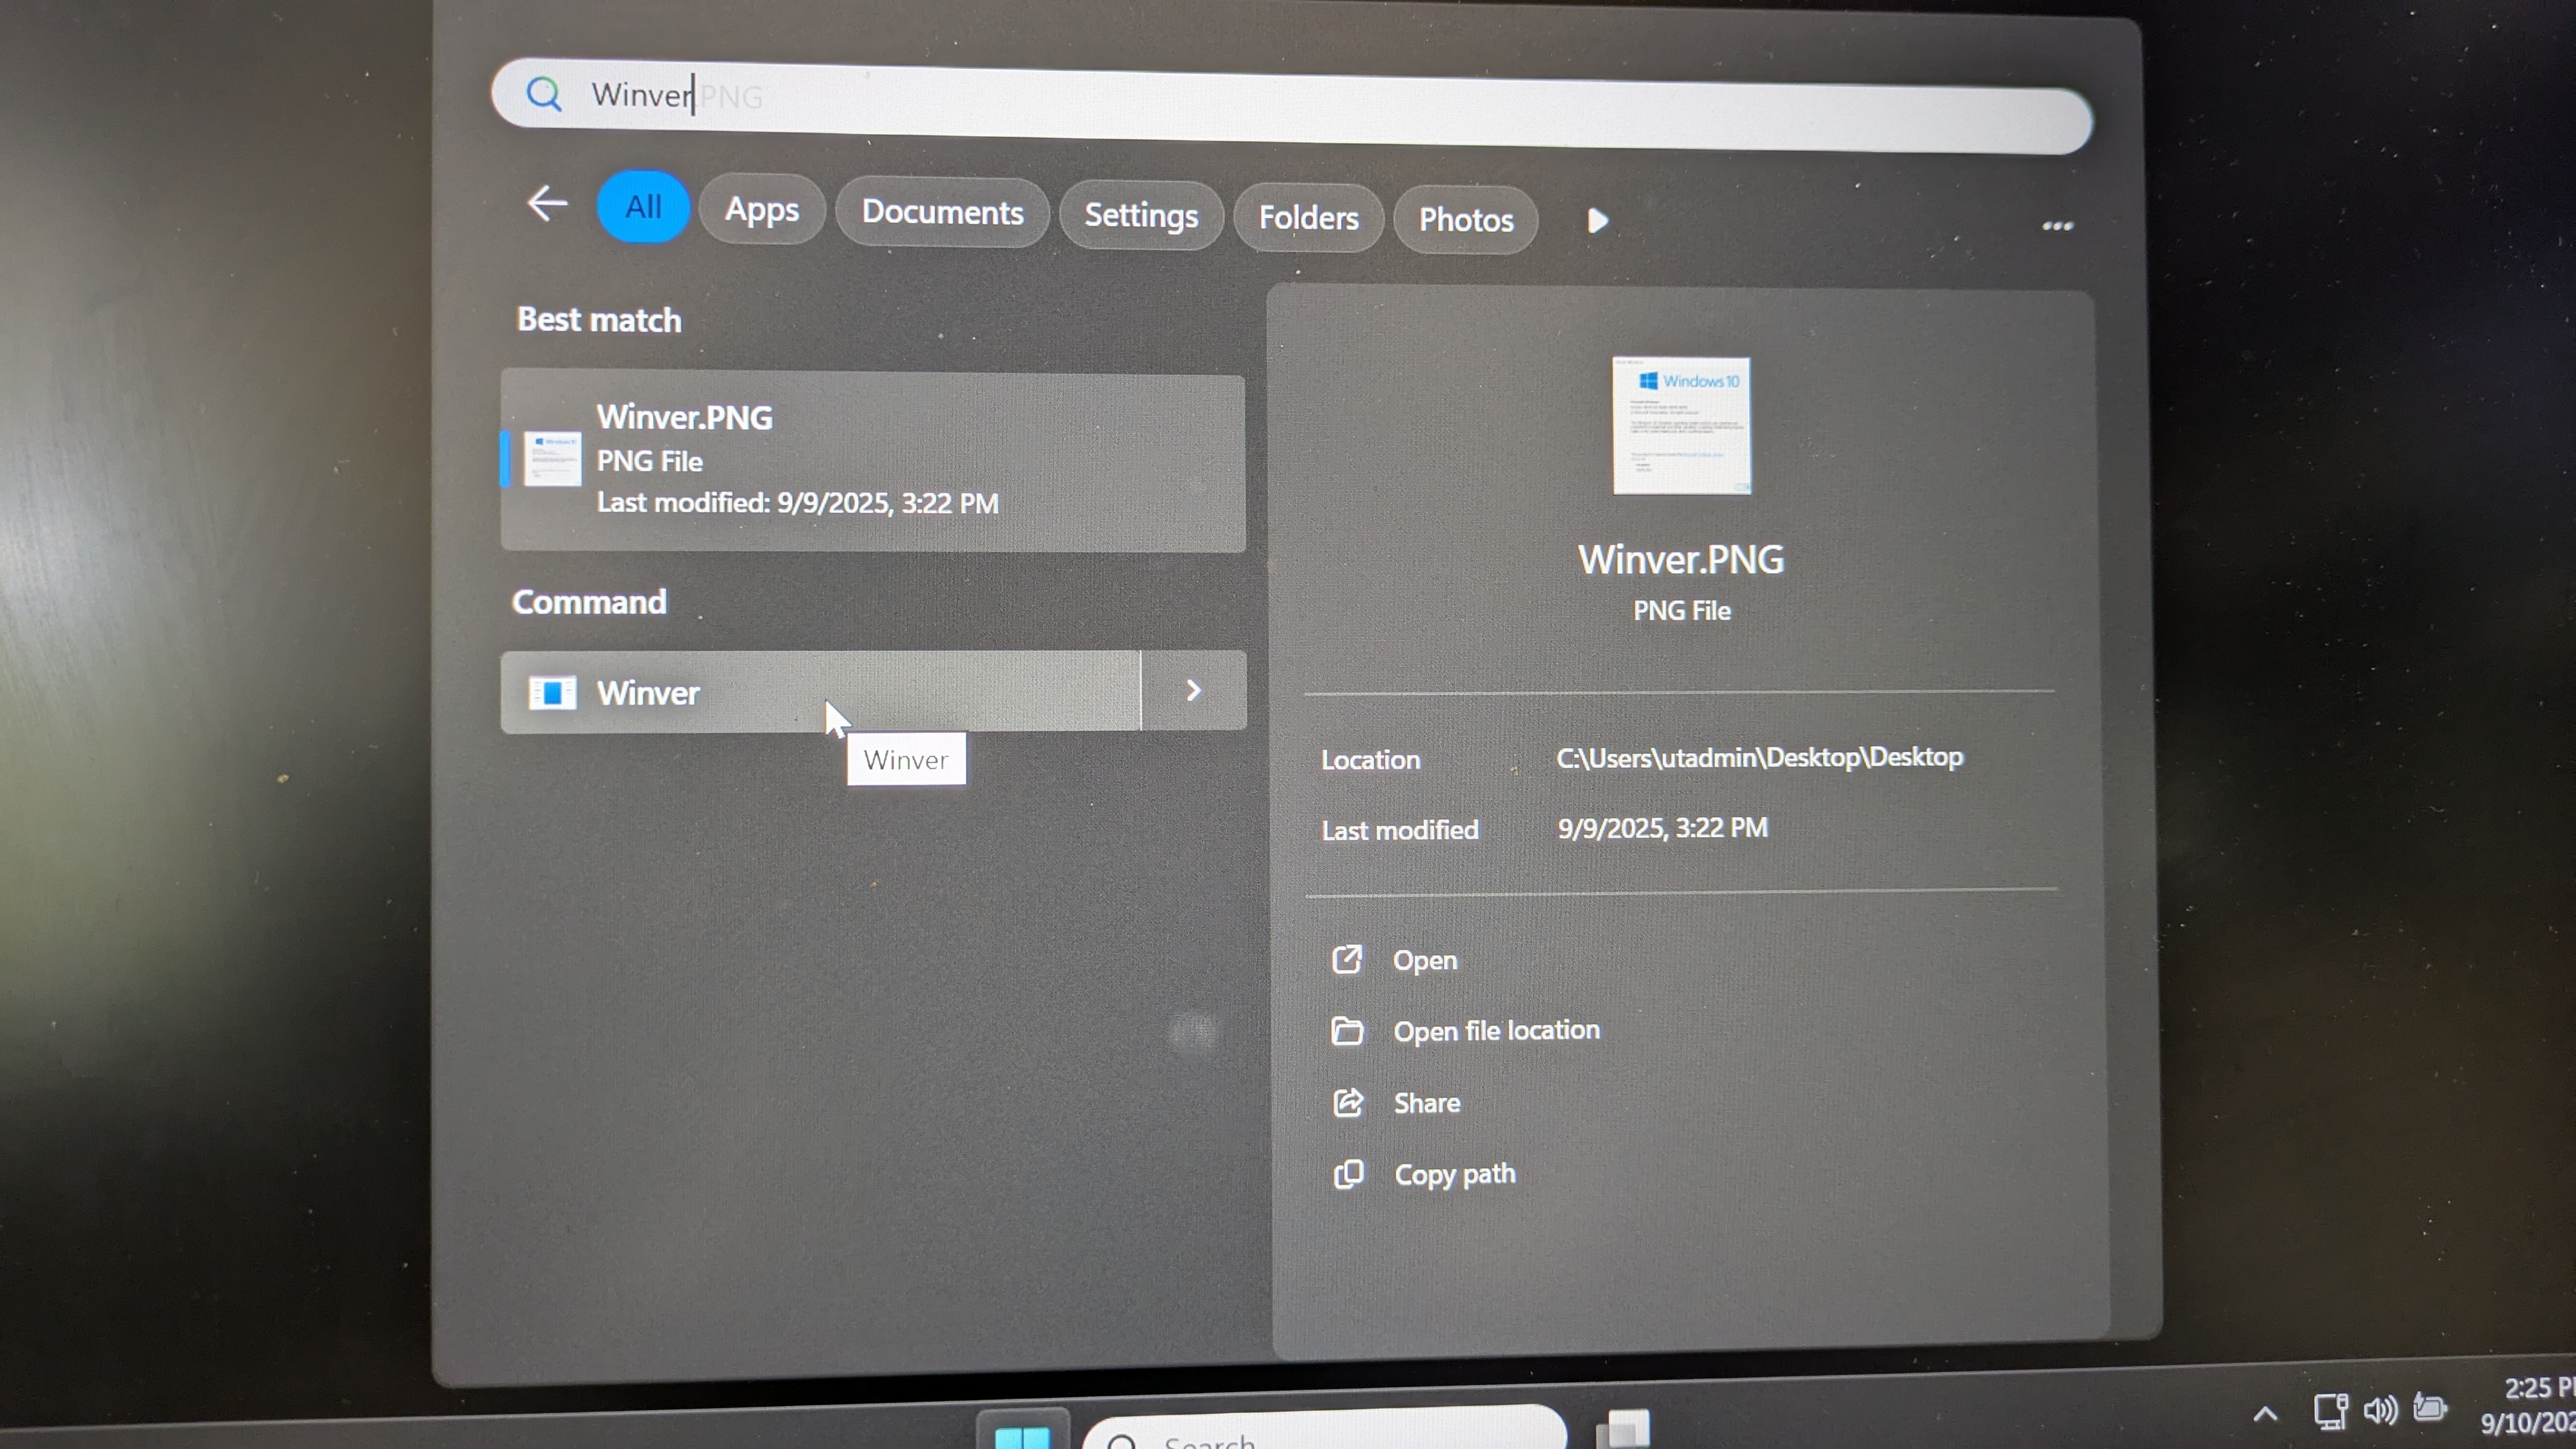Switch to the Documents filter tab
The image size is (2576, 1449).
942,212
